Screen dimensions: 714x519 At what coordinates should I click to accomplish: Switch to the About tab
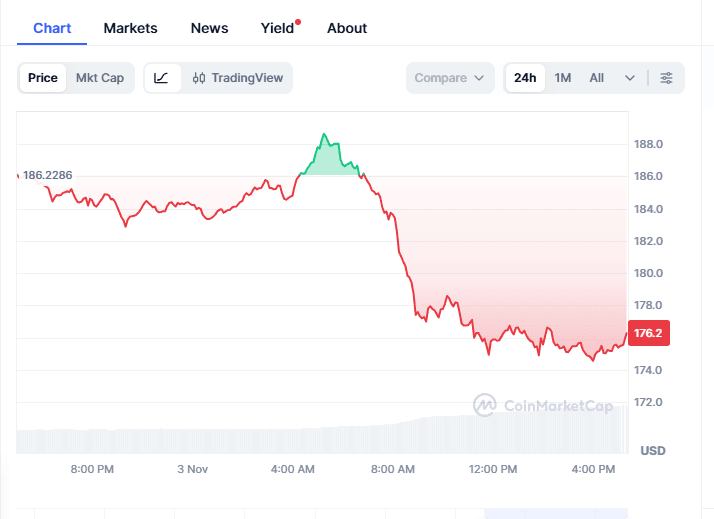click(347, 28)
